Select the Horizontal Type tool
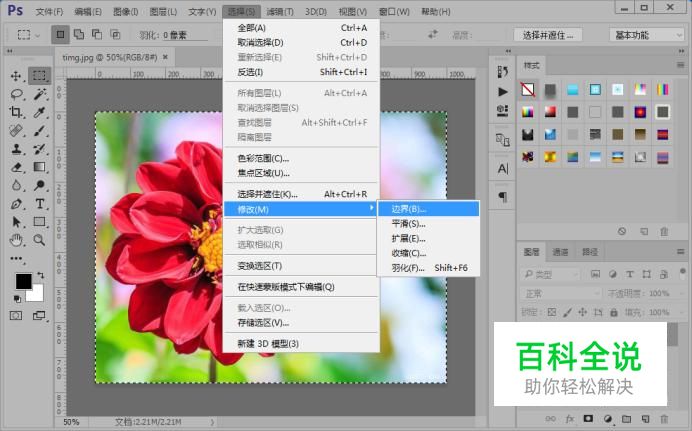 point(40,204)
